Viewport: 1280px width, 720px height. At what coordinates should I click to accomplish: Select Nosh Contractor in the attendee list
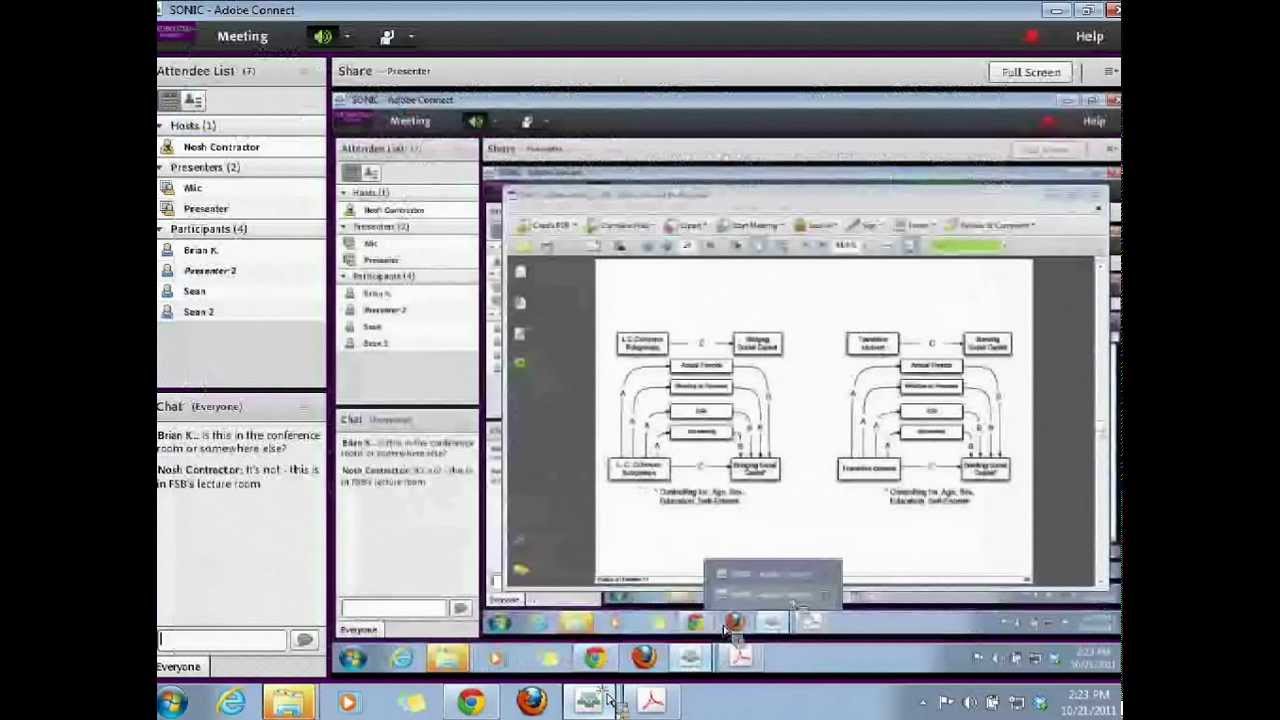(221, 147)
